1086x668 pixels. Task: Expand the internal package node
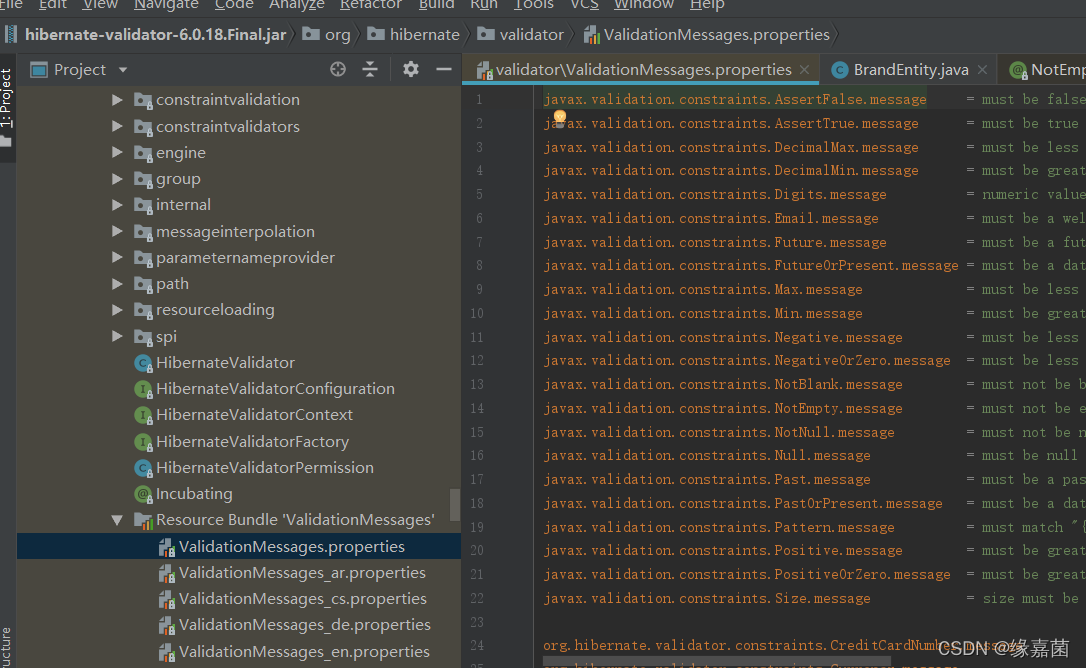coord(117,204)
